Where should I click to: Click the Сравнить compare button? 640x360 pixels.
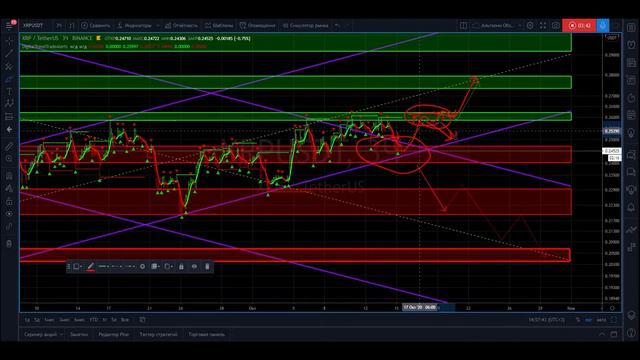96,25
